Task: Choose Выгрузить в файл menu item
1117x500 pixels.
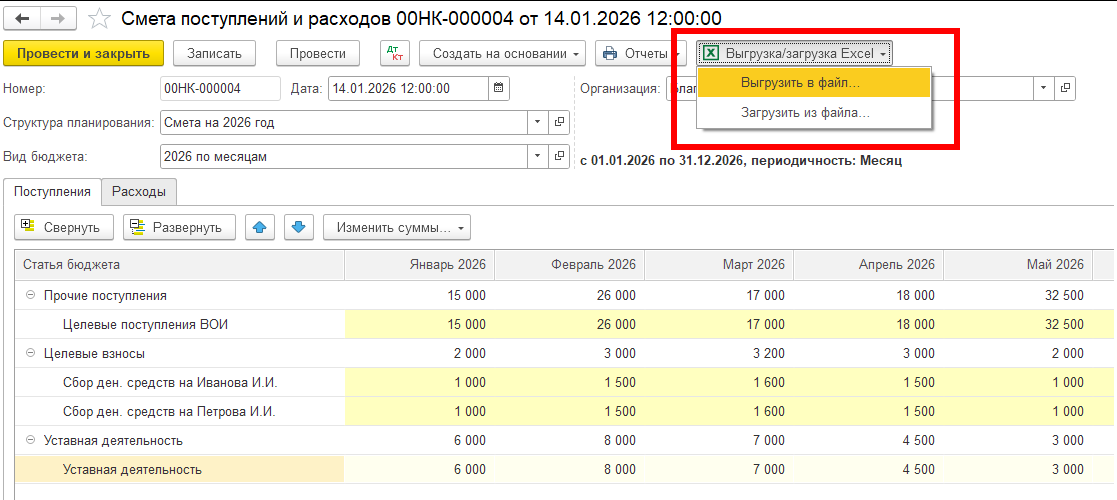Action: tap(800, 83)
